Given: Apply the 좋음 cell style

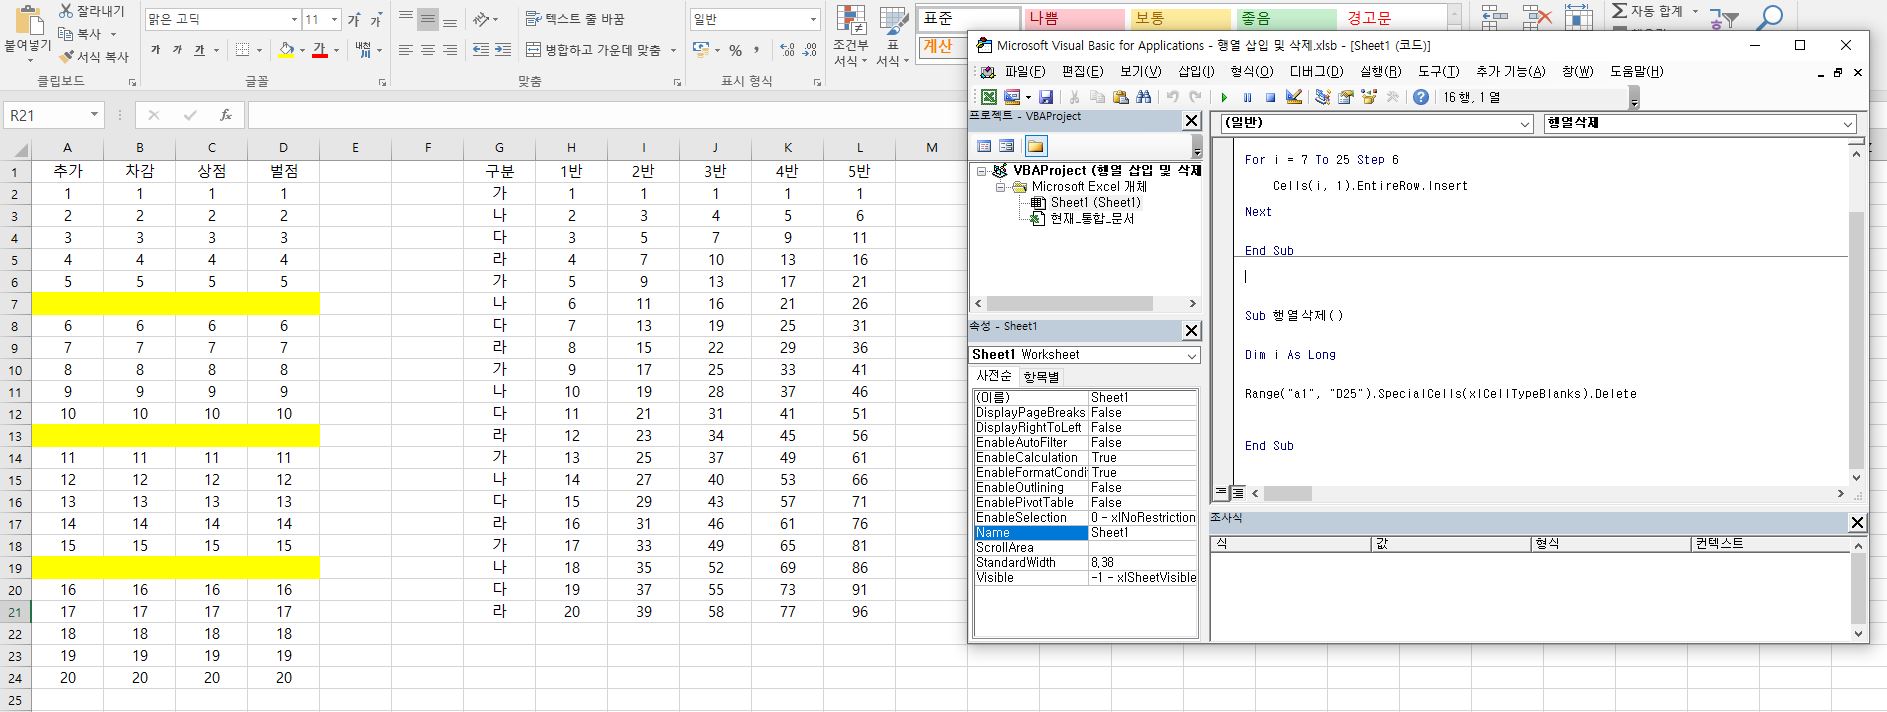Looking at the screenshot, I should 1285,19.
